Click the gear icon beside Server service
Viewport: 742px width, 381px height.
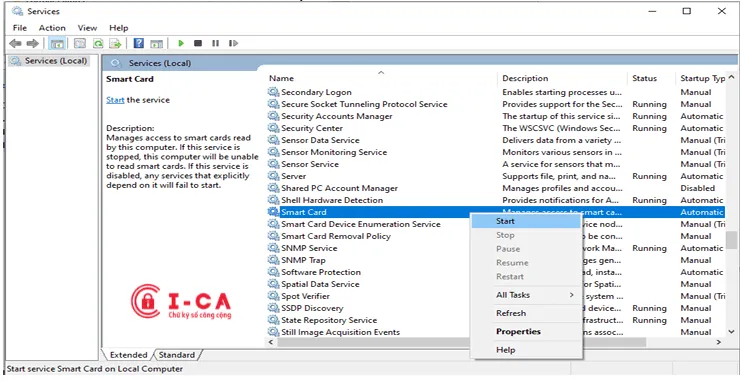(x=274, y=176)
